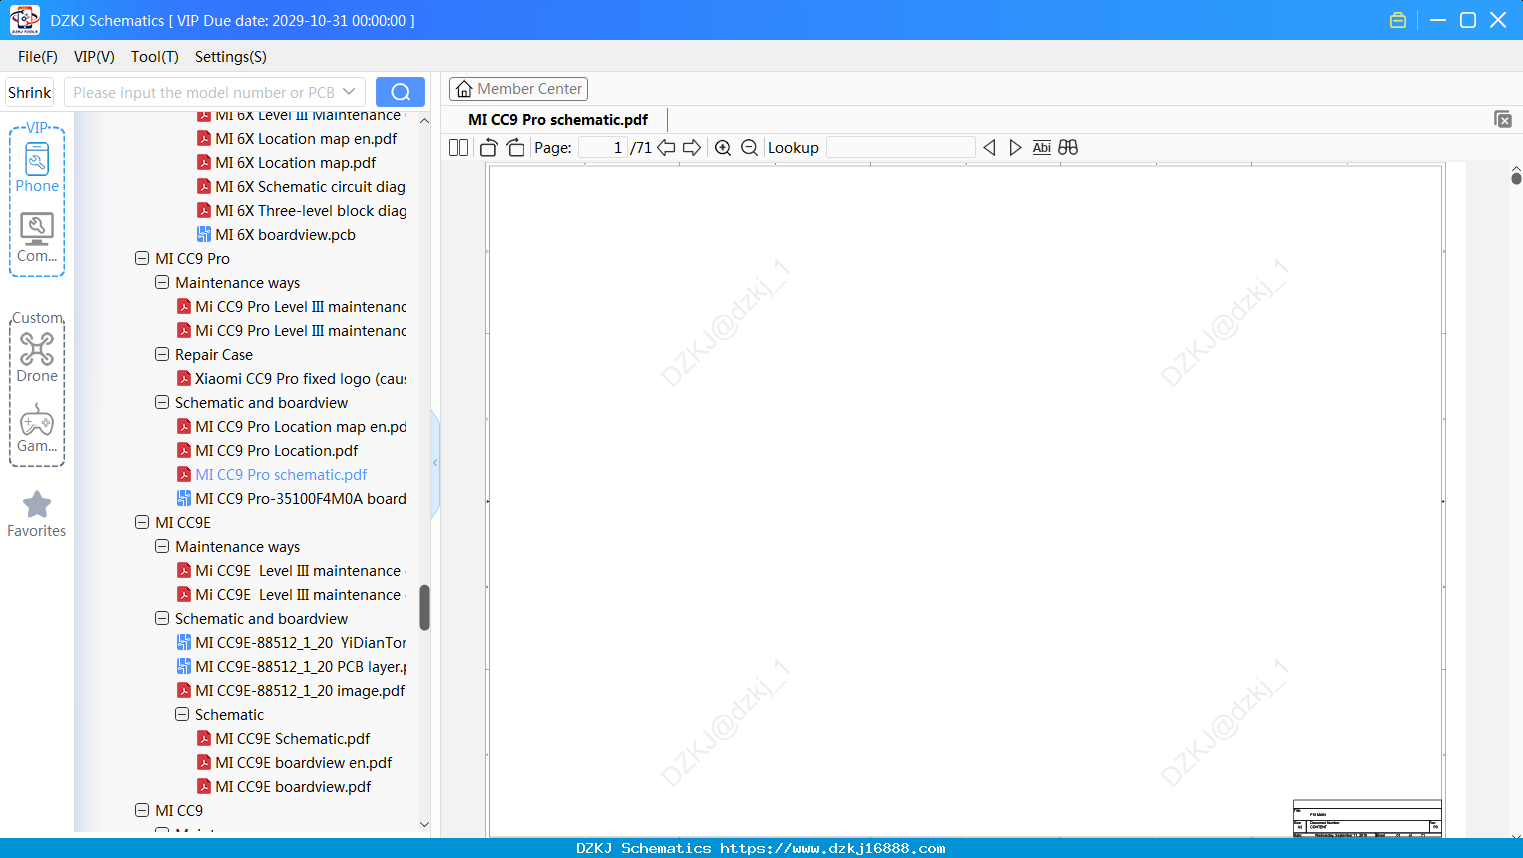The height and width of the screenshot is (858, 1523).
Task: Open MI CC9 Pro Location map en.pdf
Action: pyautogui.click(x=291, y=427)
